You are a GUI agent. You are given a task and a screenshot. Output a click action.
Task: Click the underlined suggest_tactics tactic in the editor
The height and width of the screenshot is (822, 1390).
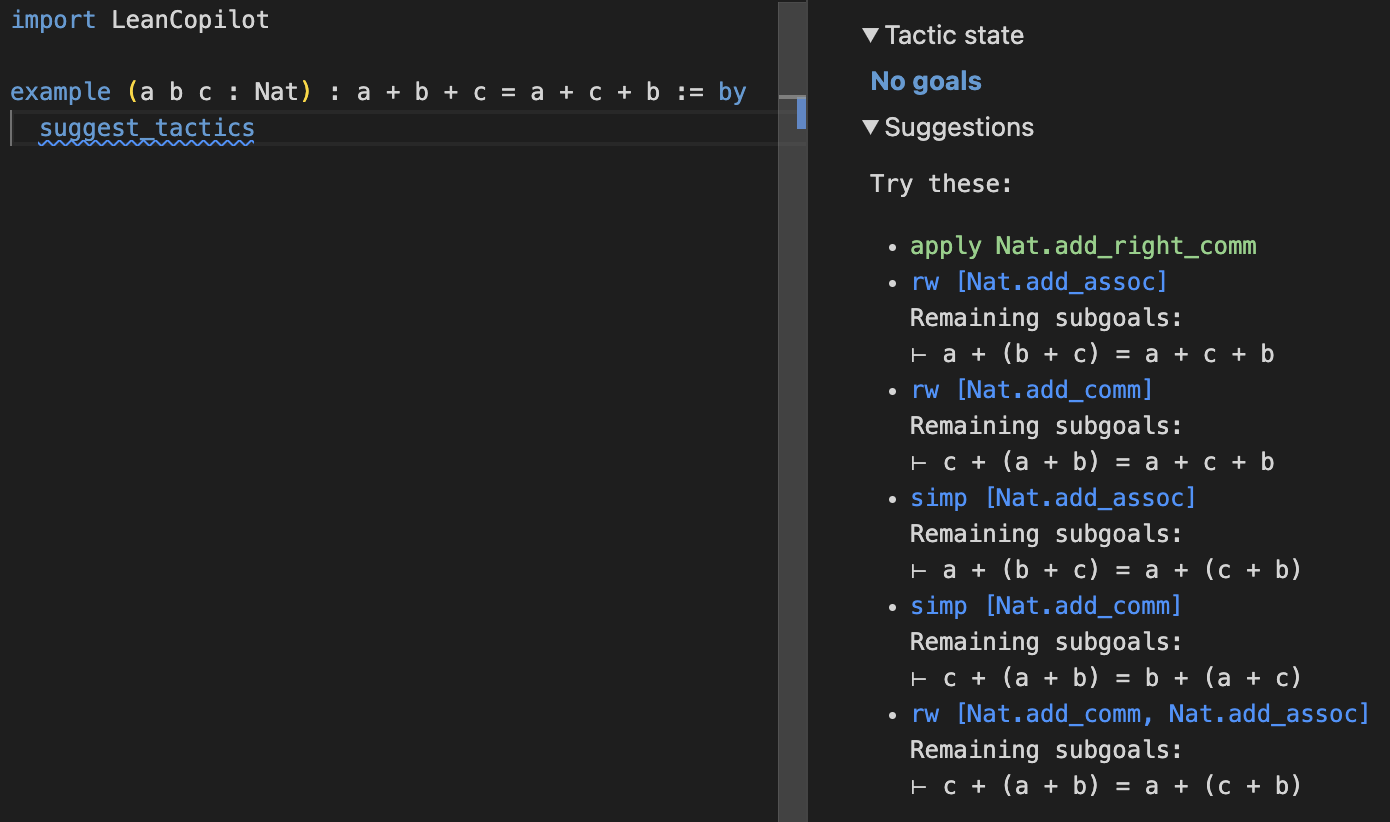tap(147, 127)
